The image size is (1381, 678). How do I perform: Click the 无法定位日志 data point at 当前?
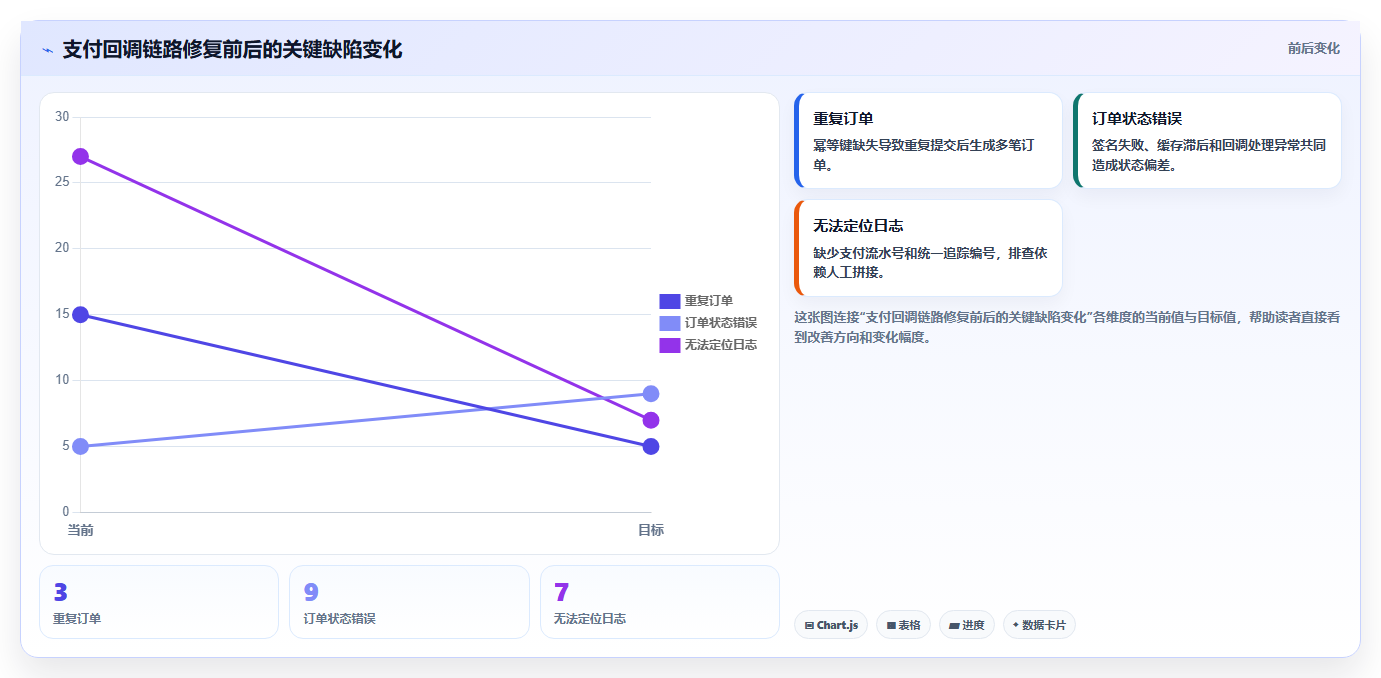[x=80, y=157]
